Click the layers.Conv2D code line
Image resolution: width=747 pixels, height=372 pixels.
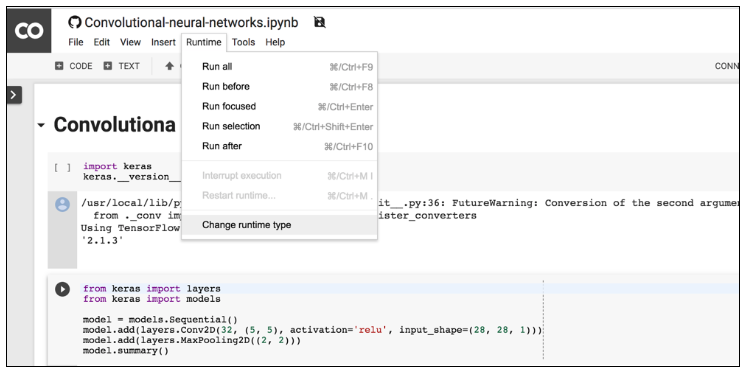(313, 330)
